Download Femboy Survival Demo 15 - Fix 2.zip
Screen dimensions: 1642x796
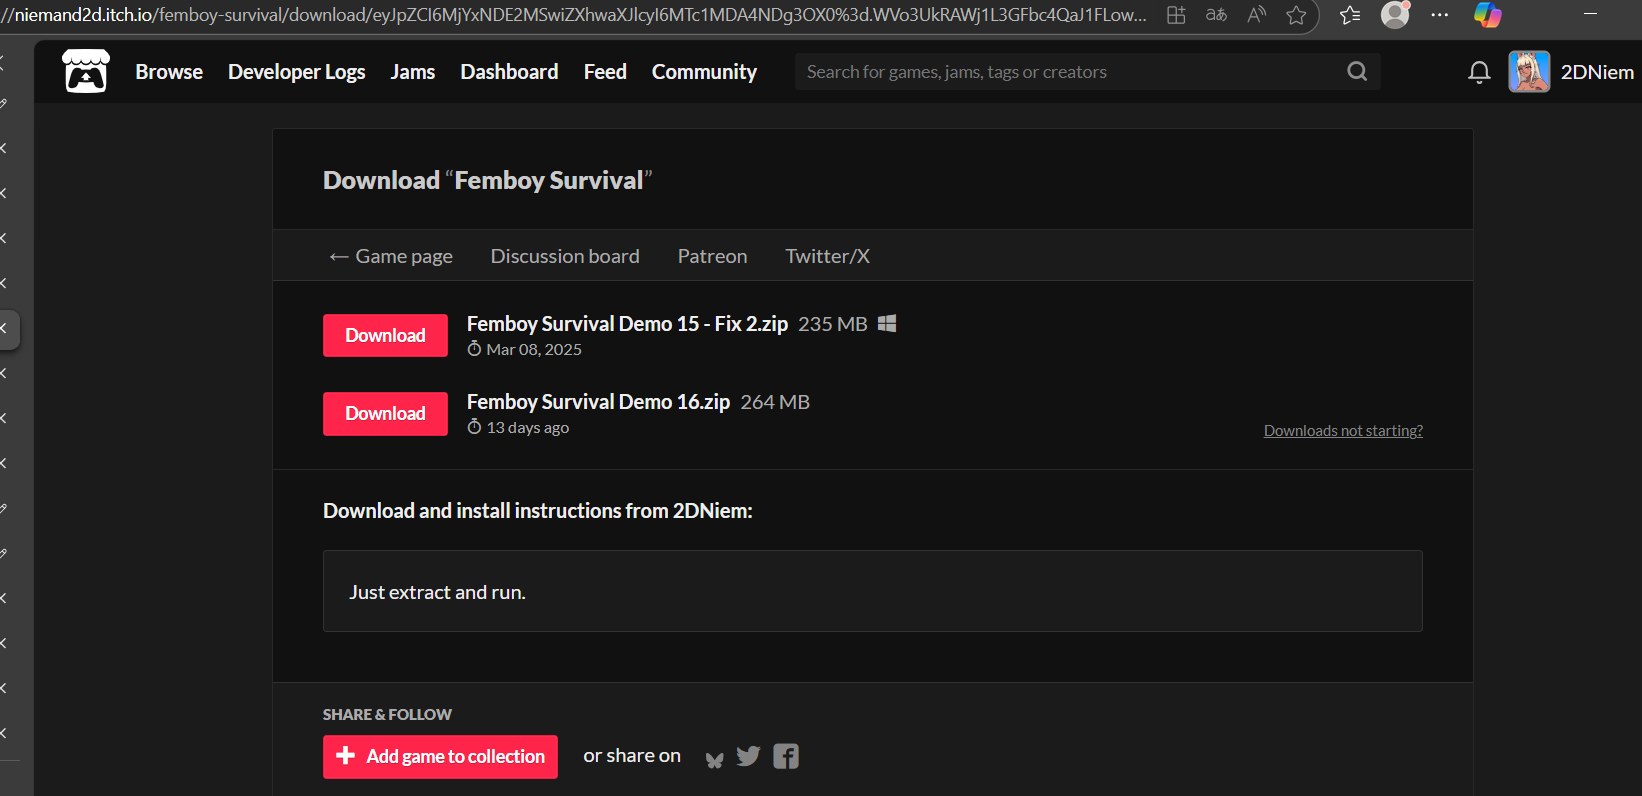point(385,335)
